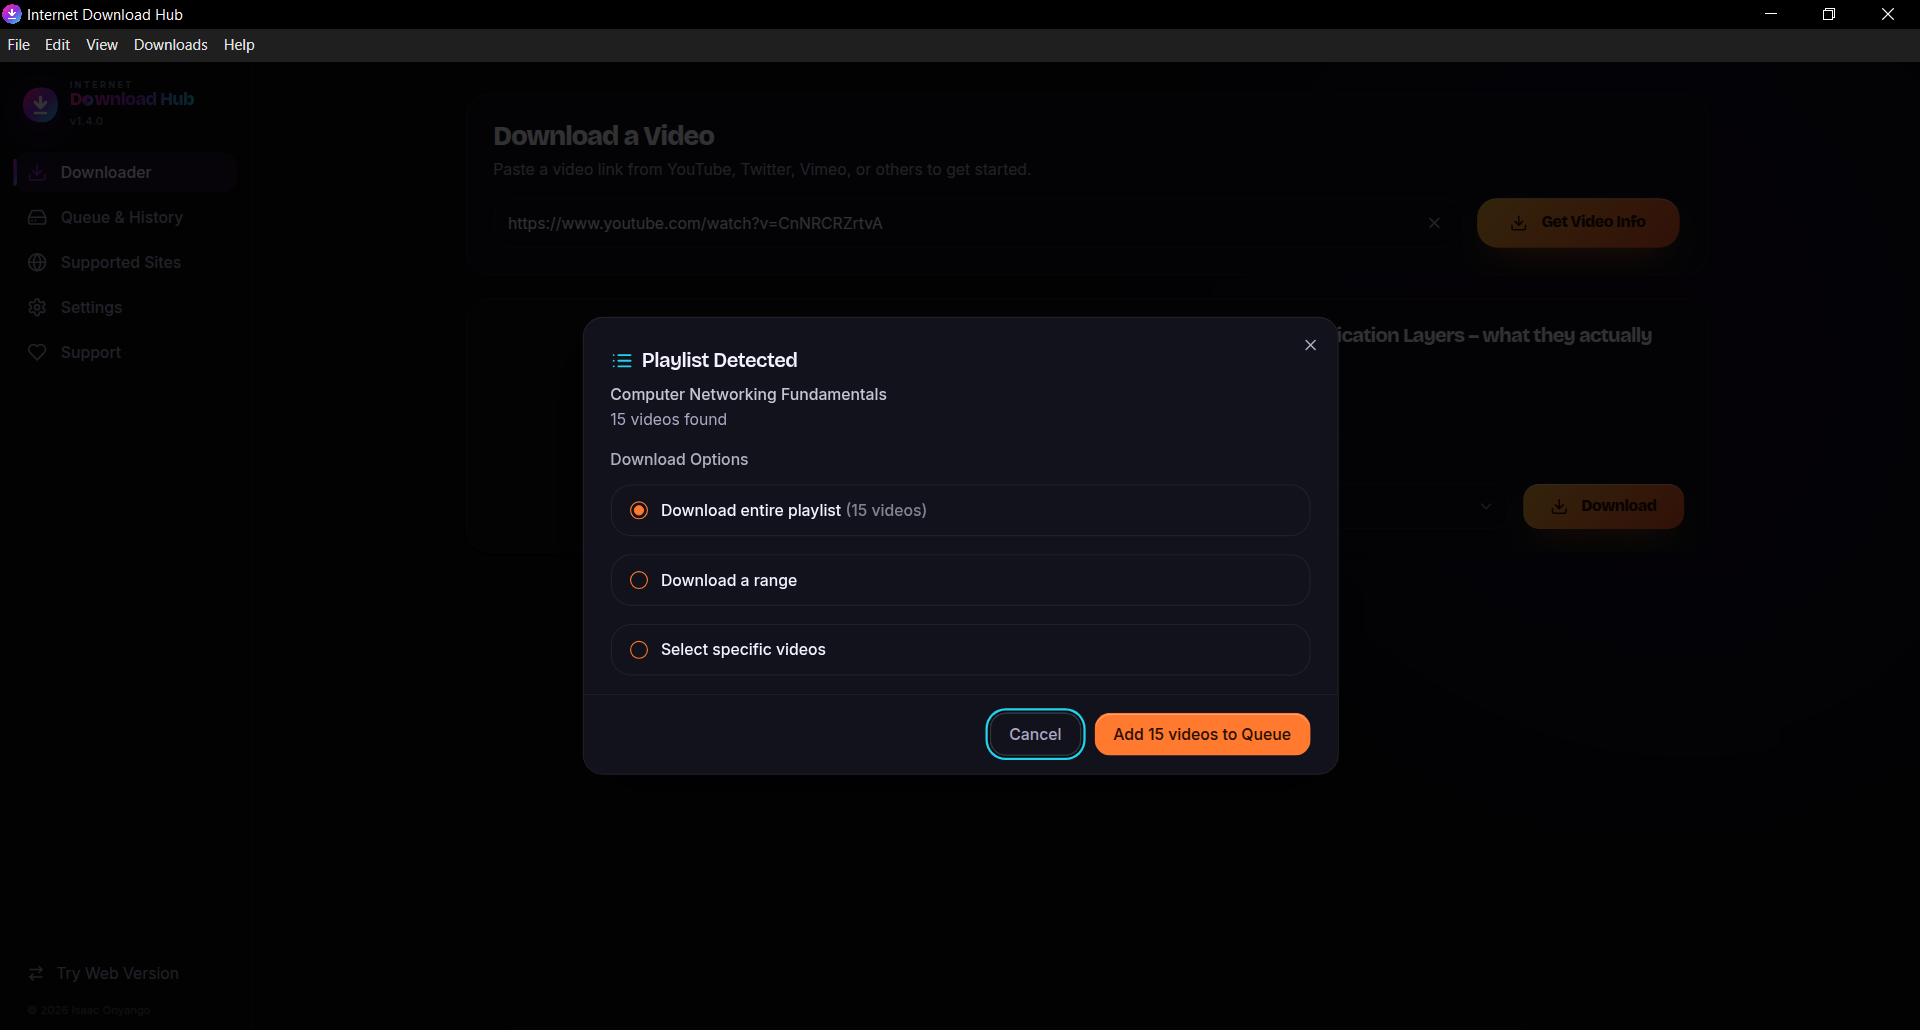Click the 'Computer Networking Fundamentals' playlist title
1920x1030 pixels.
(x=748, y=394)
